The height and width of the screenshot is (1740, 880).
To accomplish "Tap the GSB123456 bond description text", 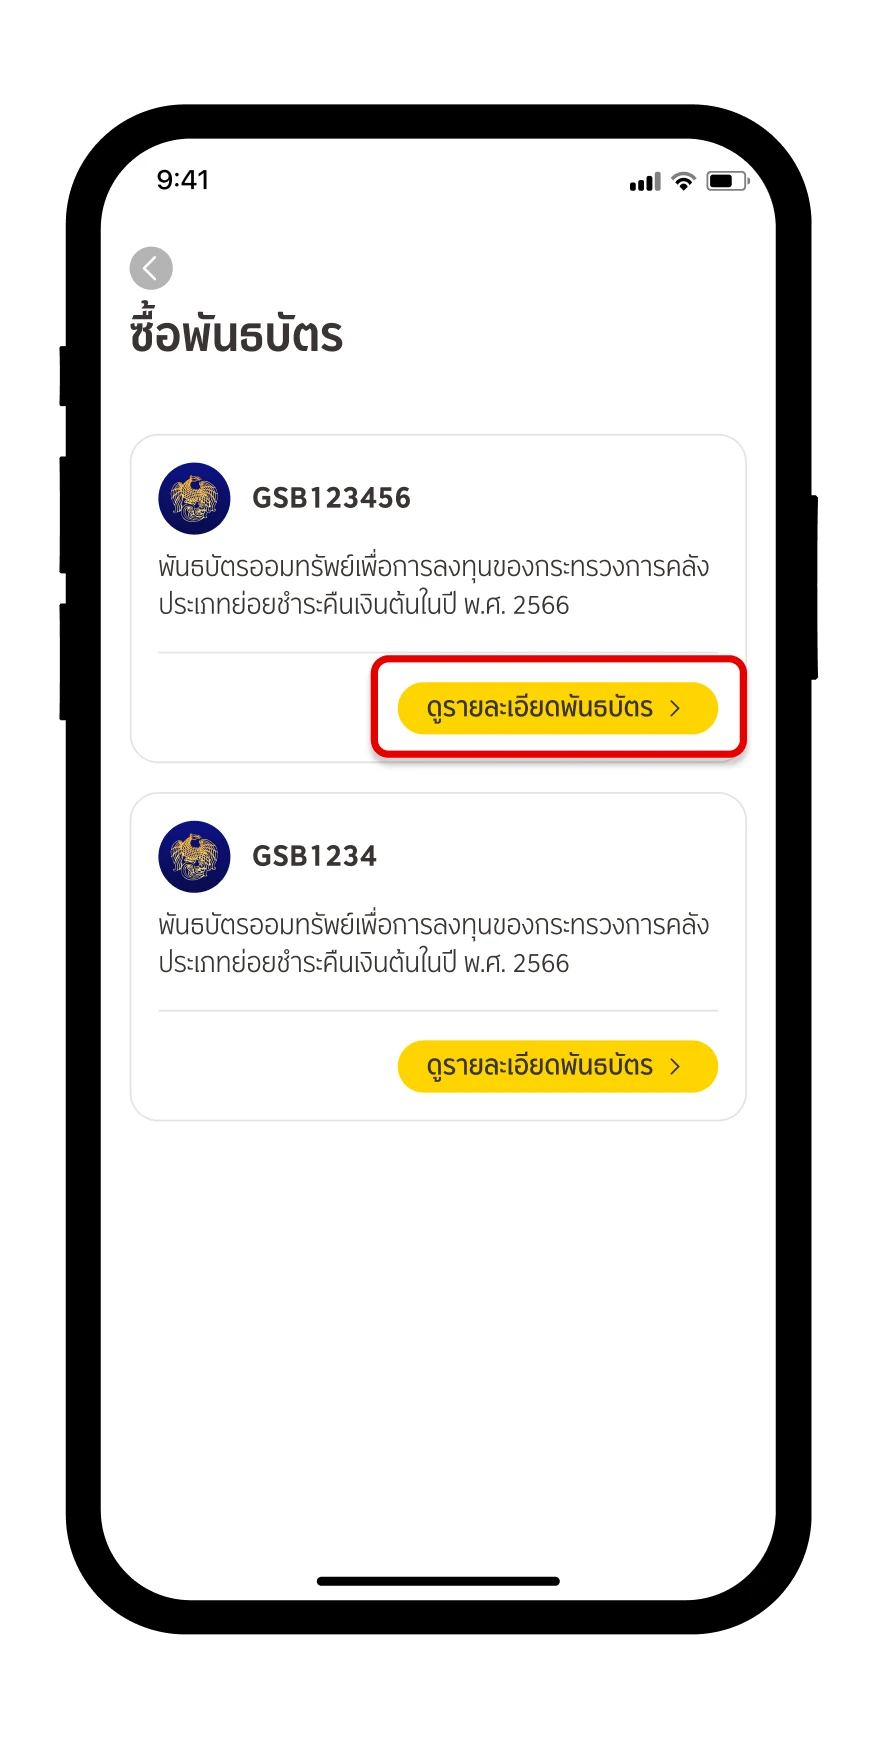I will tap(434, 586).
